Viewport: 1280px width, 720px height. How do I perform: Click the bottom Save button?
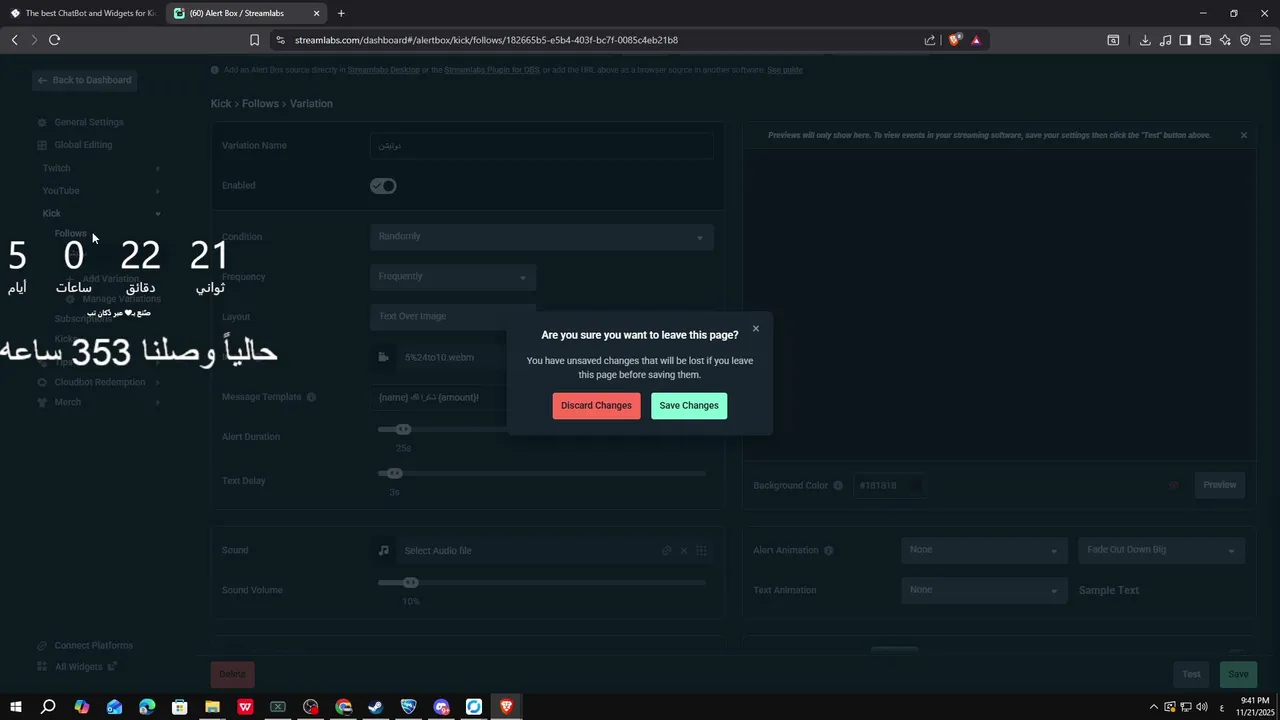[1238, 674]
